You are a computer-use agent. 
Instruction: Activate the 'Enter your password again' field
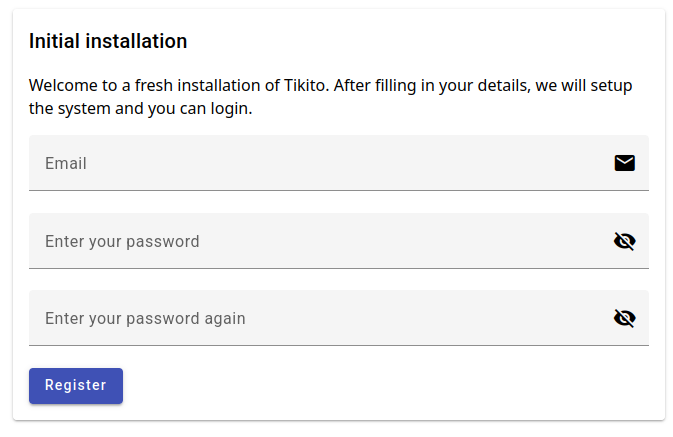pyautogui.click(x=339, y=318)
